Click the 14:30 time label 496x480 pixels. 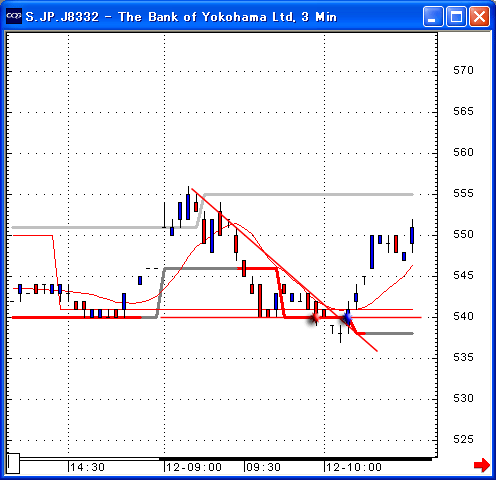point(87,467)
